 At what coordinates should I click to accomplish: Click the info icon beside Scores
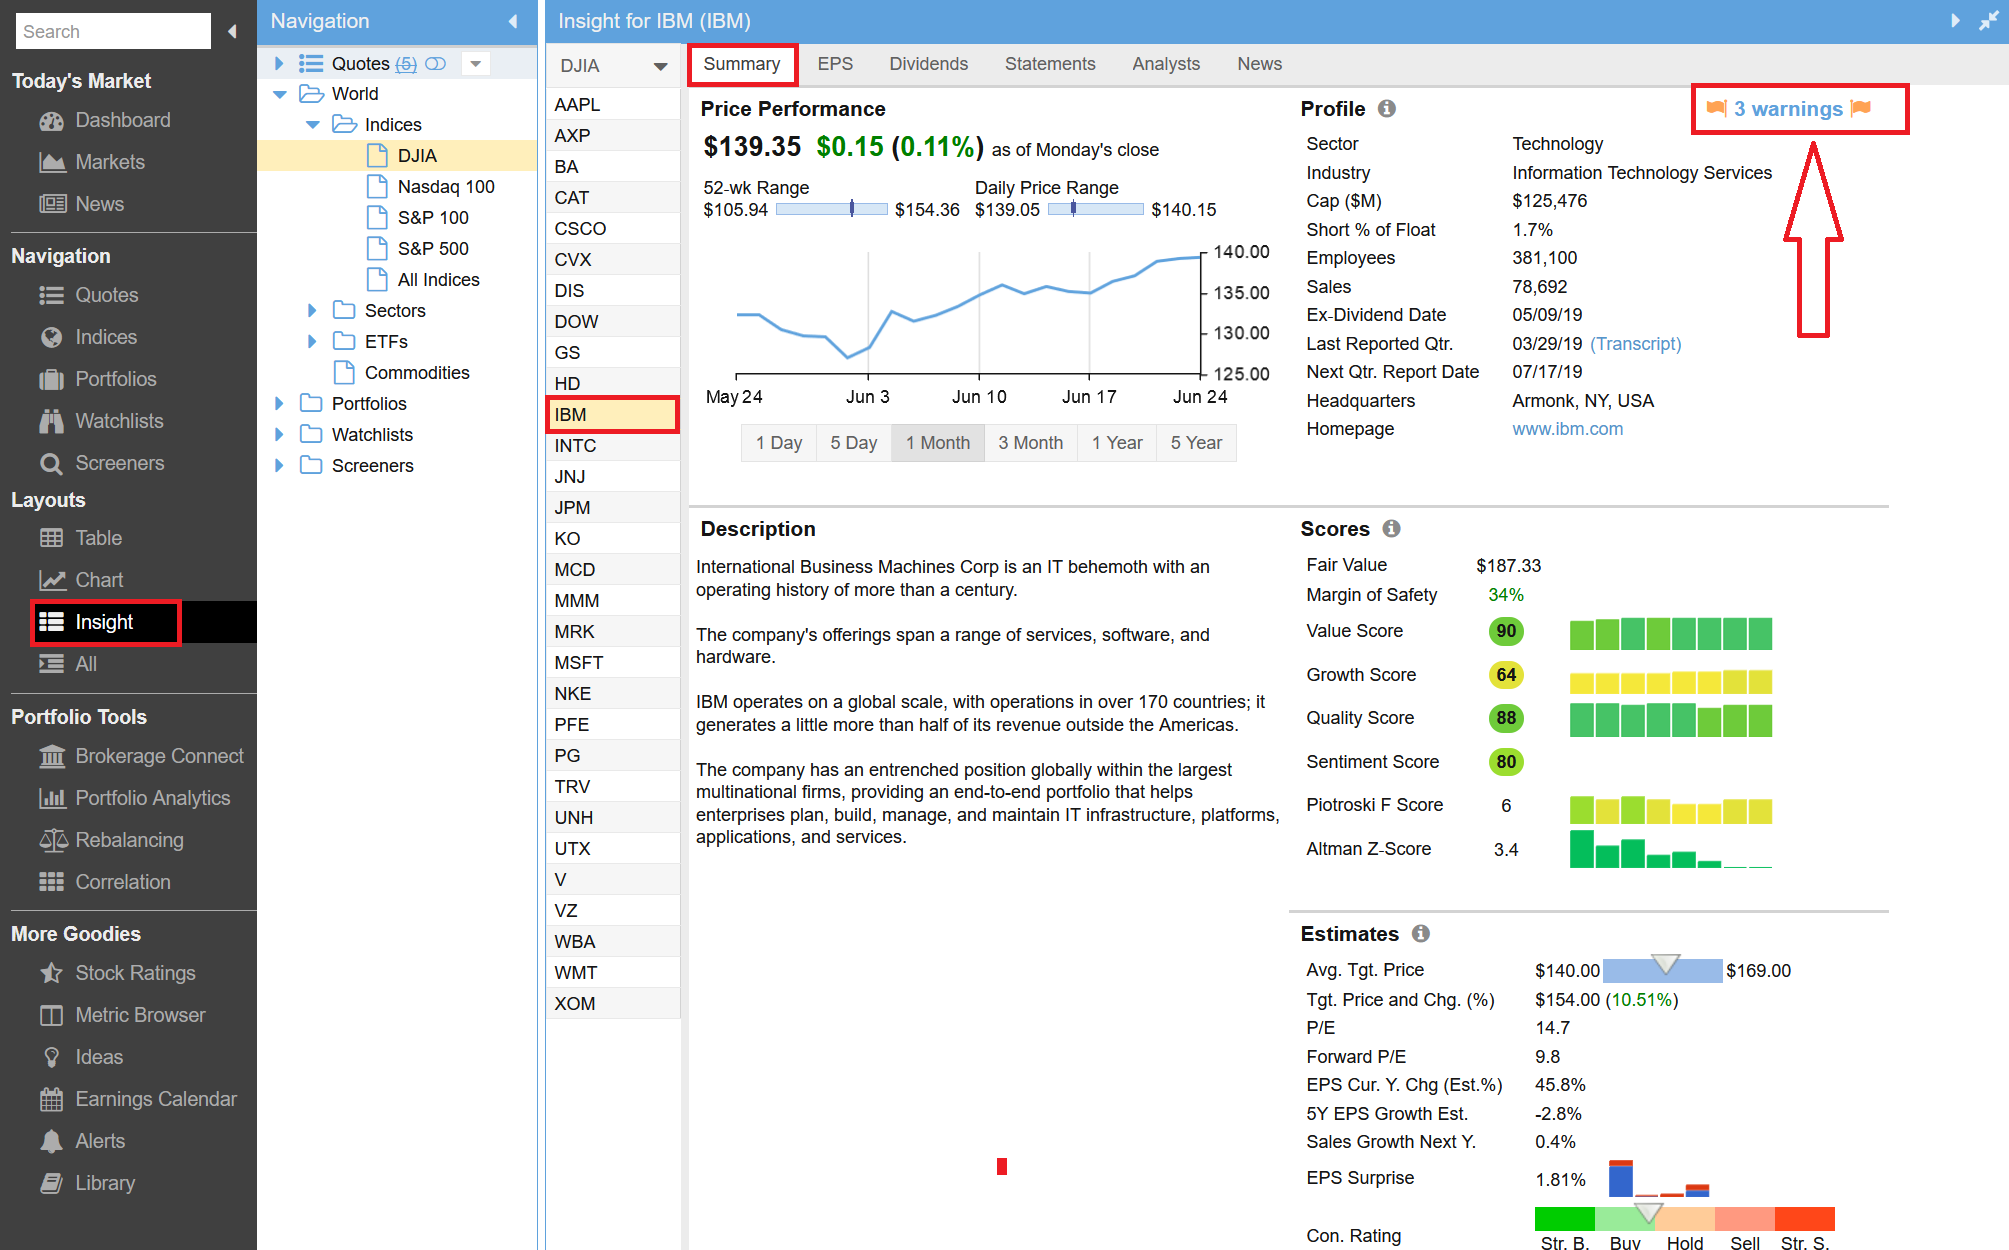pos(1391,528)
